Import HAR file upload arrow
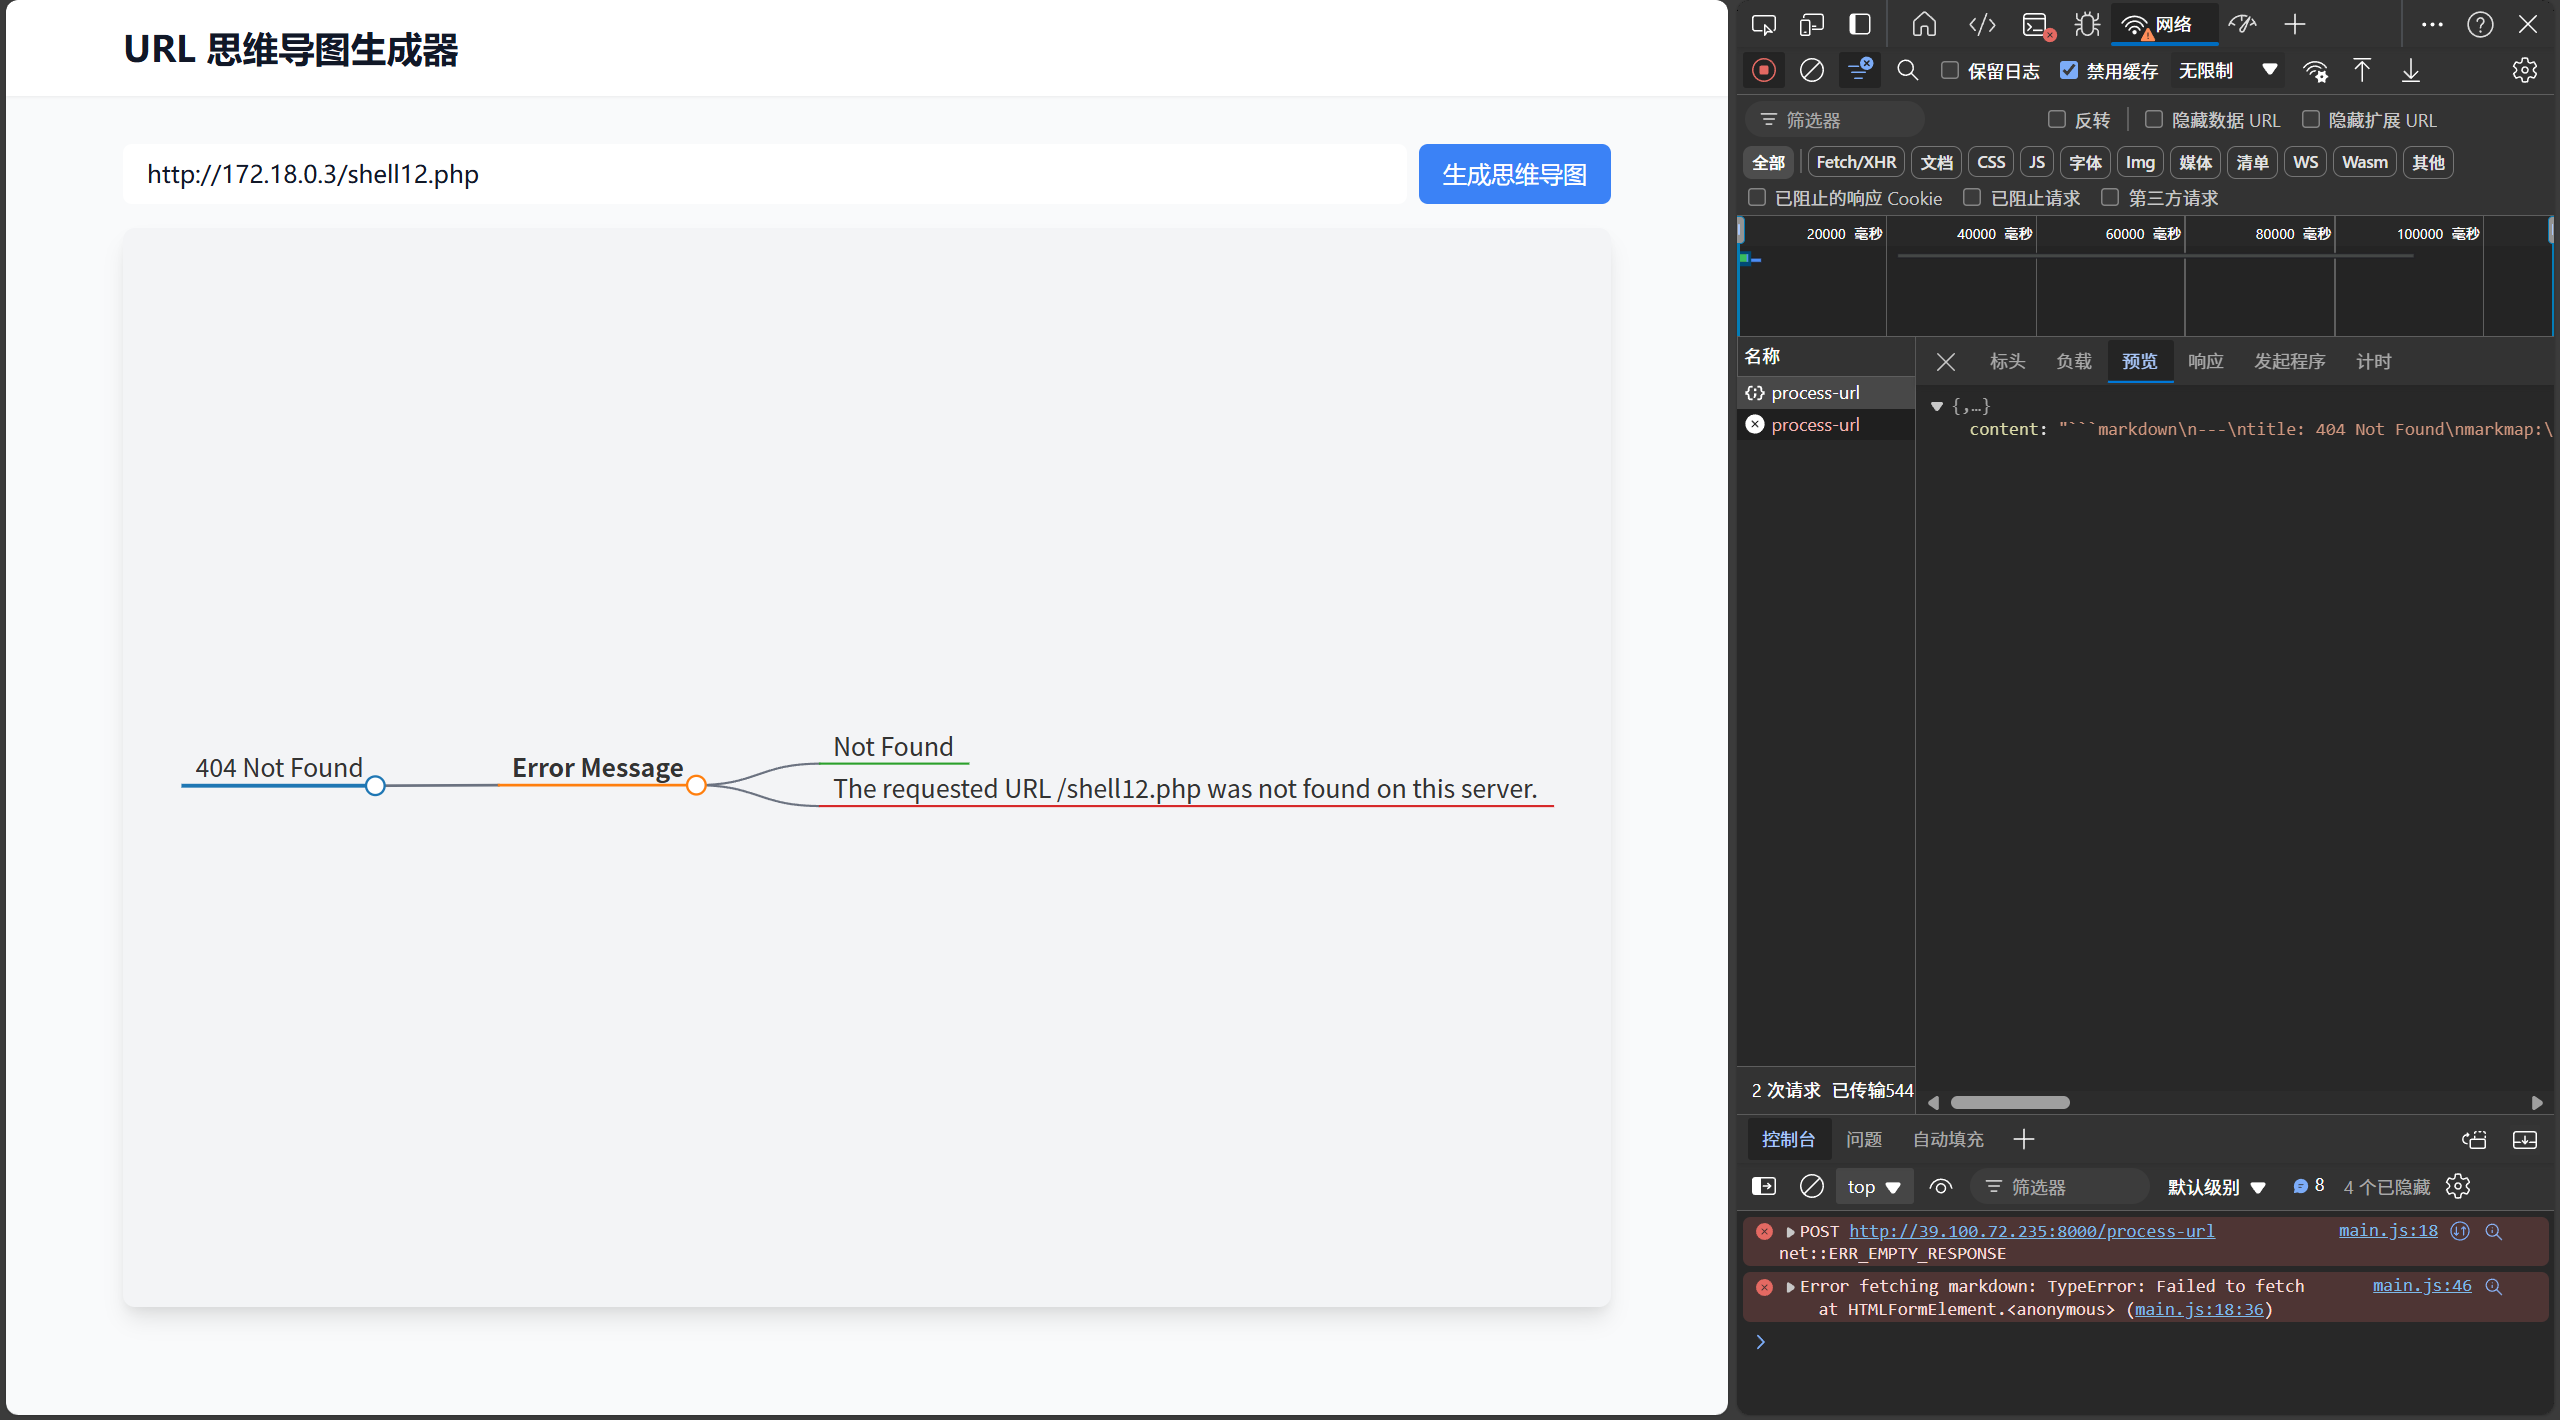This screenshot has width=2560, height=1420. (x=2362, y=70)
